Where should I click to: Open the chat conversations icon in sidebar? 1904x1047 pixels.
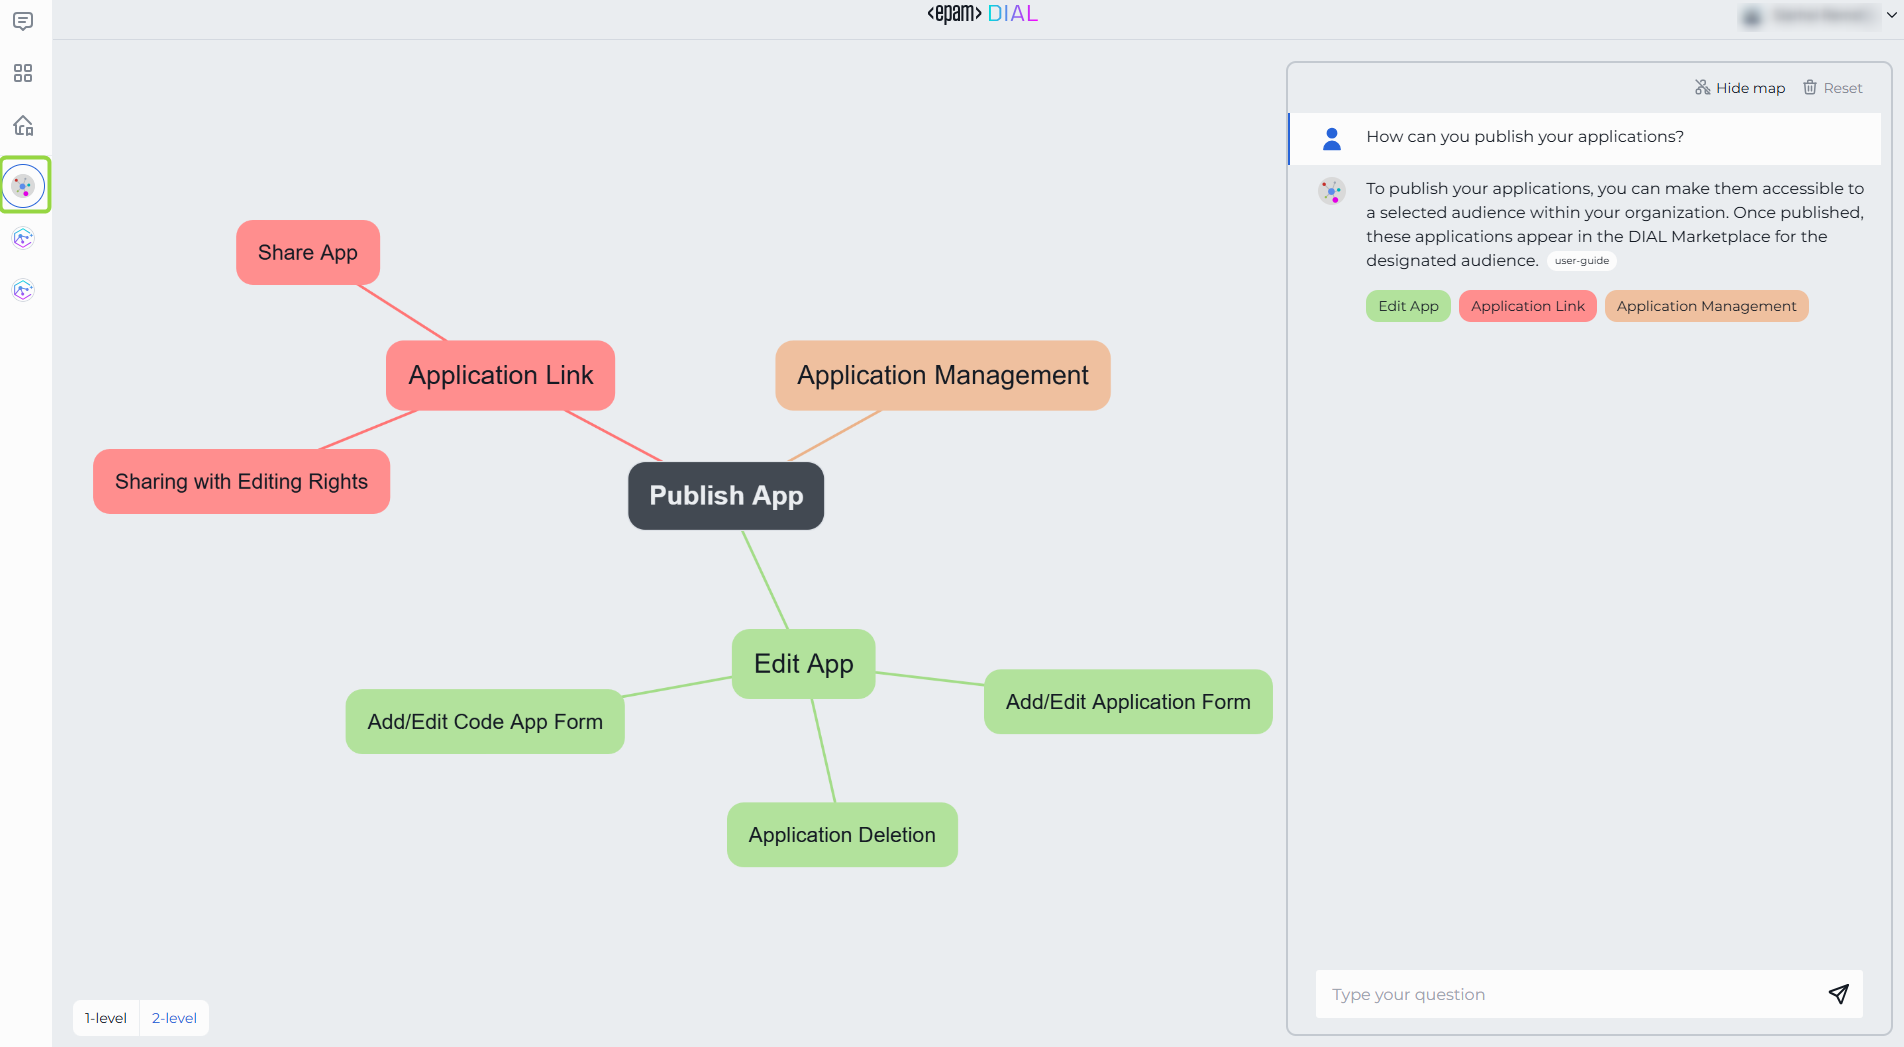(x=23, y=21)
